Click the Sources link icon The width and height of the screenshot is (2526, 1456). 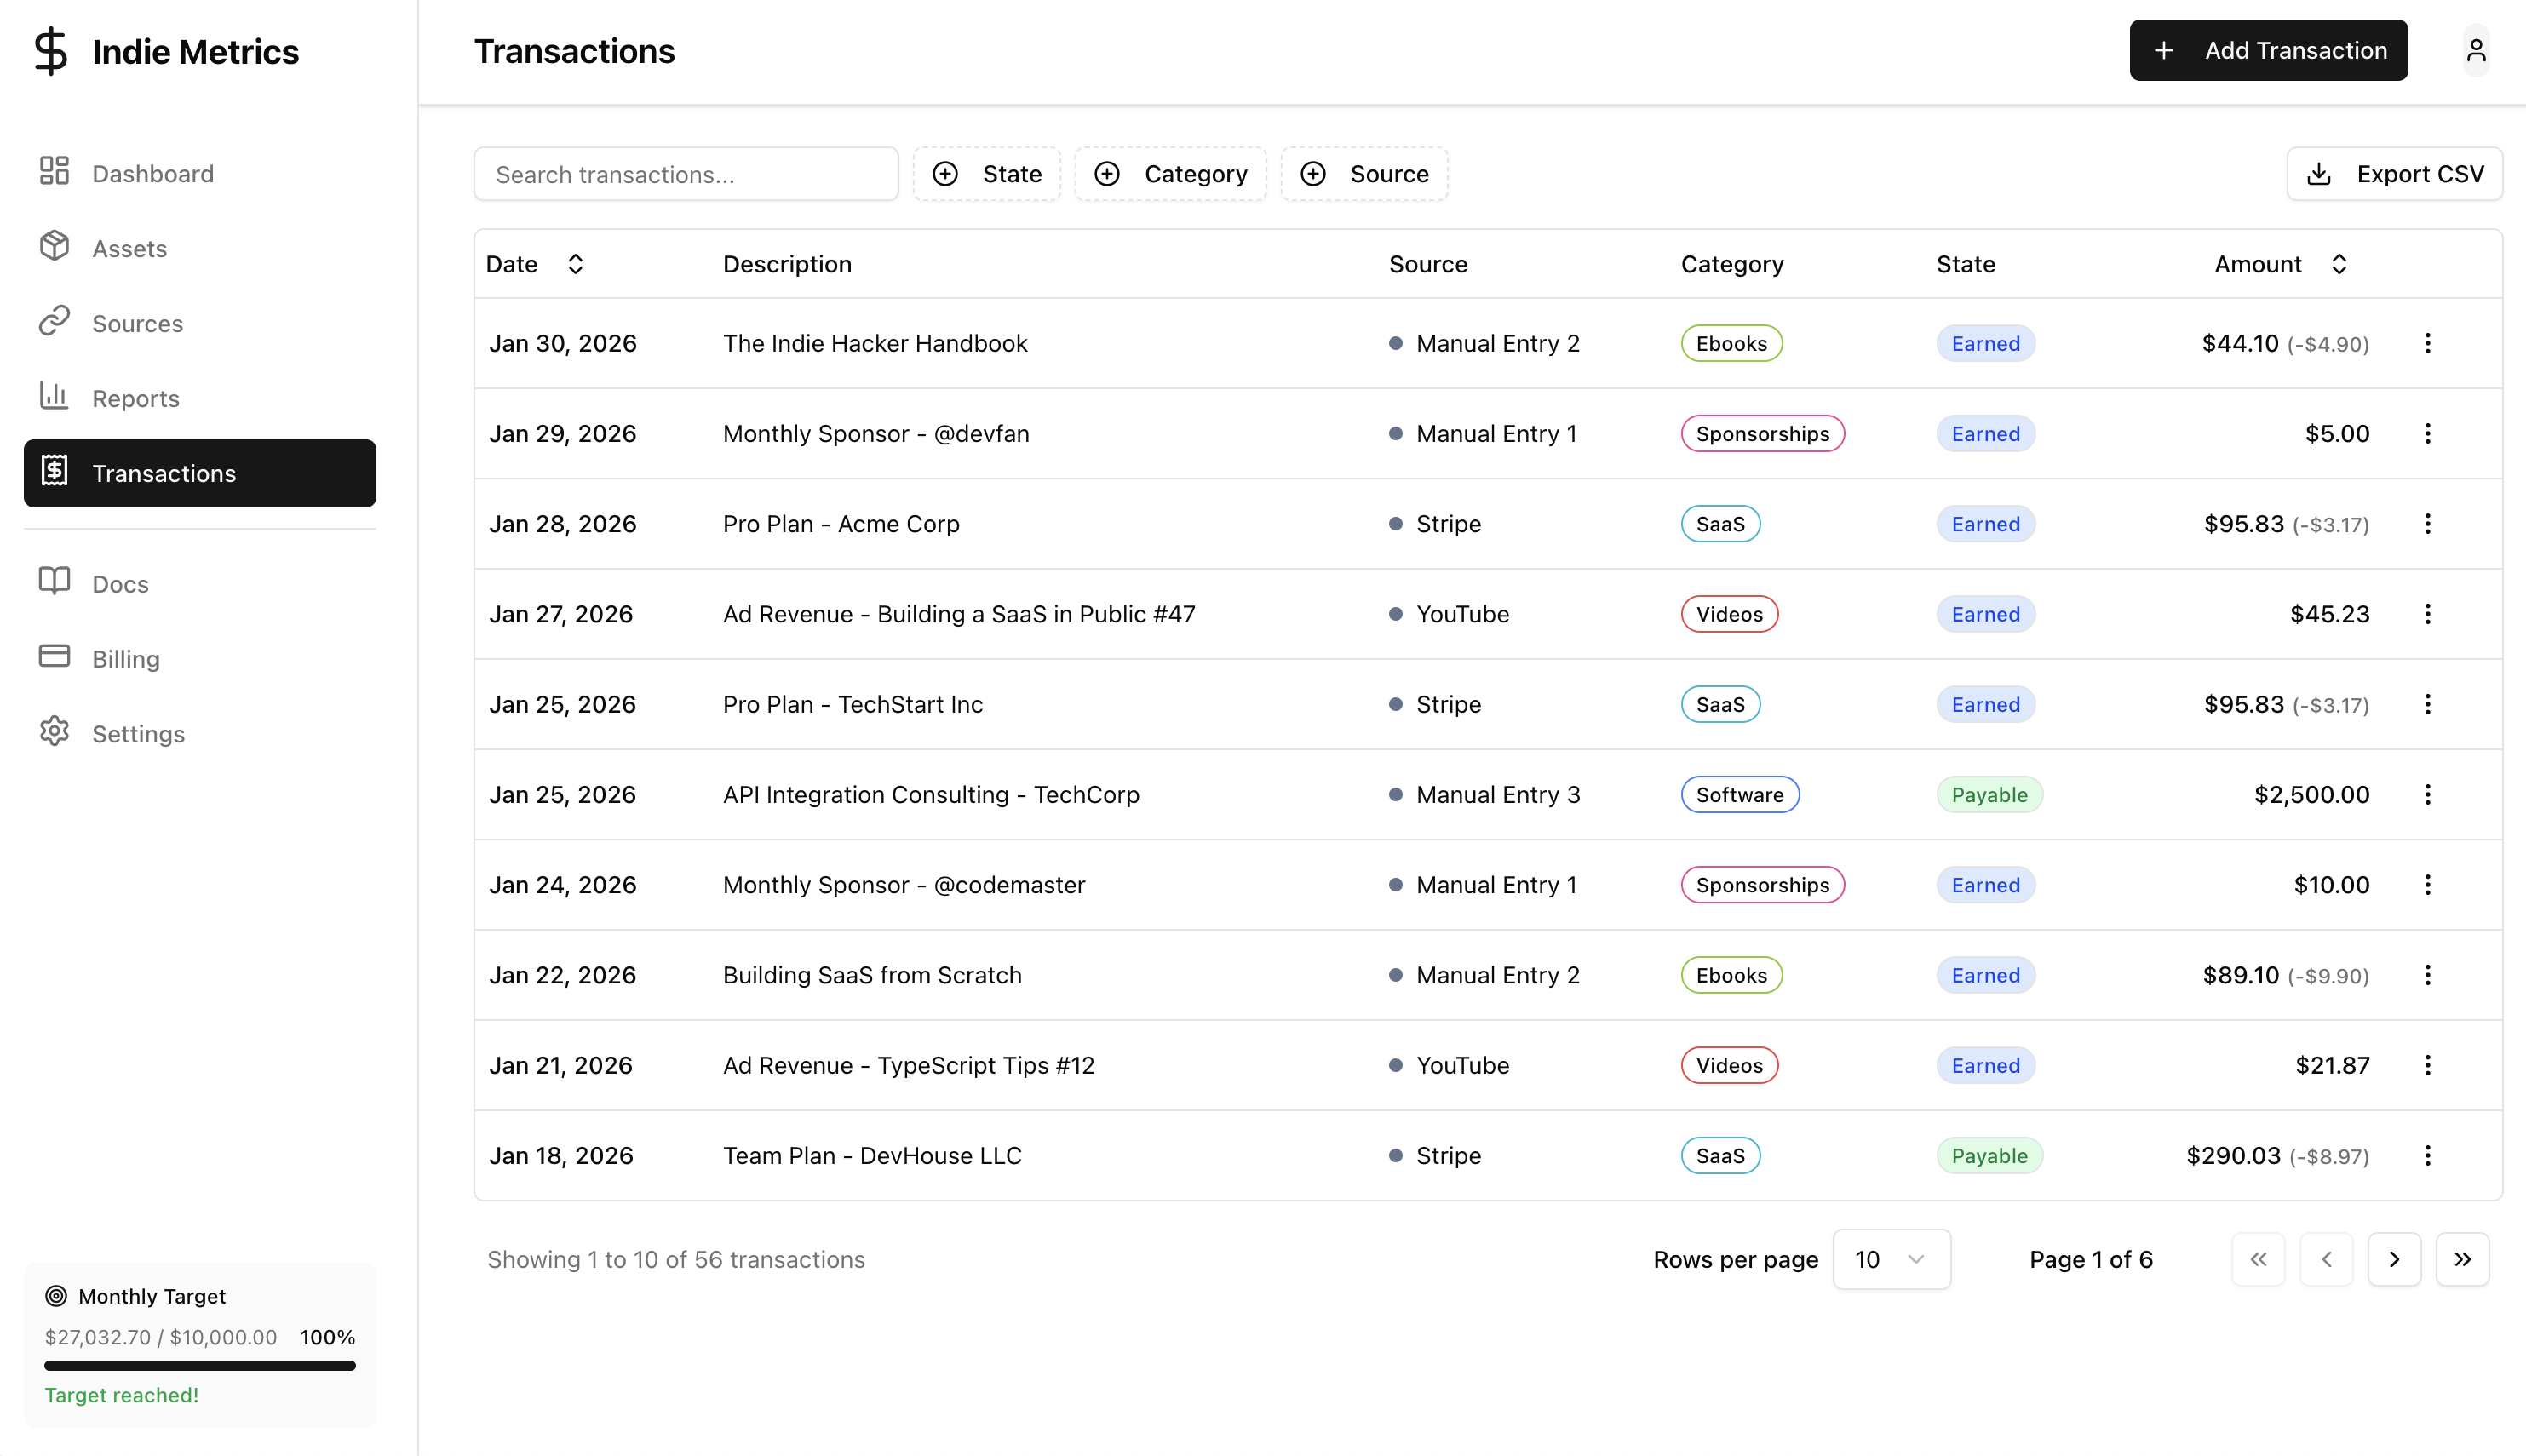54,322
